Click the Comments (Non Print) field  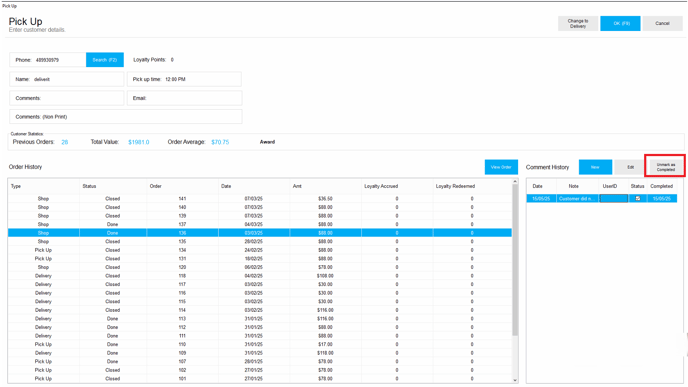pyautogui.click(x=125, y=117)
